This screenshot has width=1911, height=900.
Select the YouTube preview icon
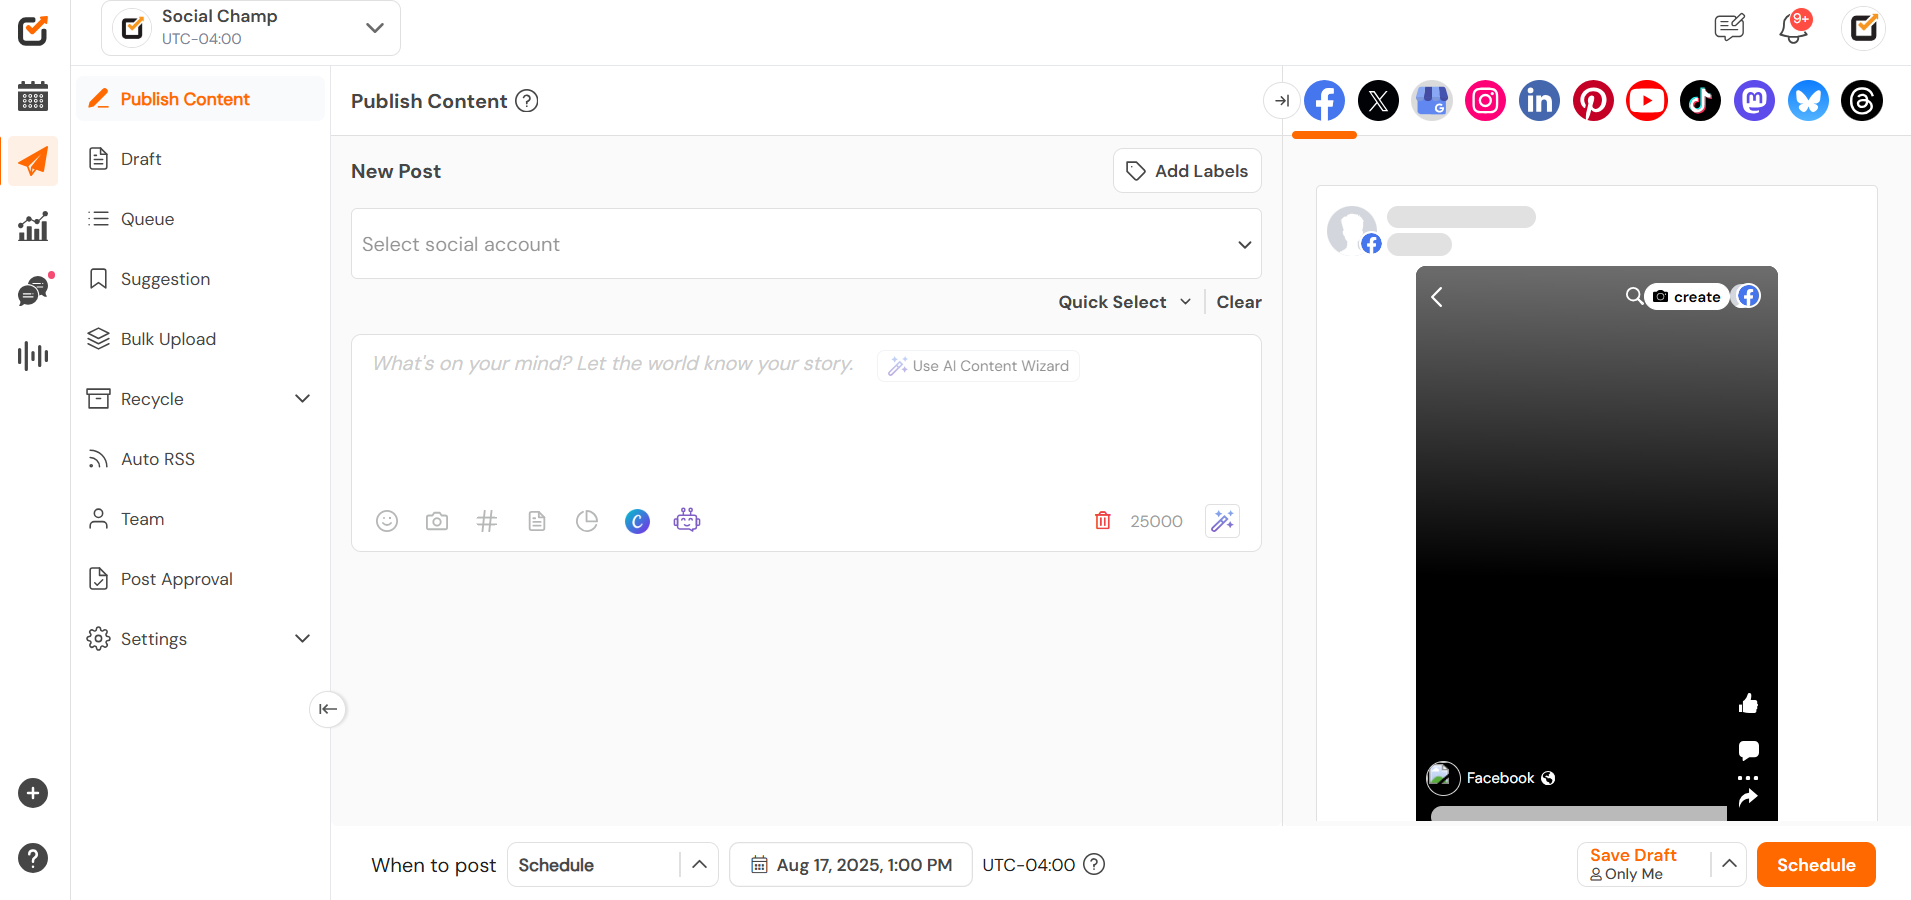coord(1647,101)
